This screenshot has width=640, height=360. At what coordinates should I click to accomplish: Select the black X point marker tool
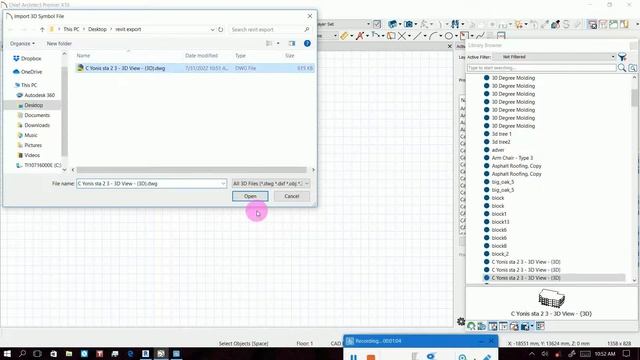pos(402,36)
